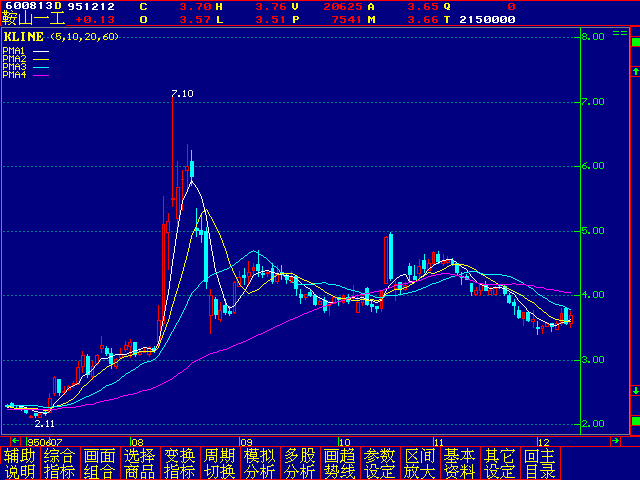Click the 7.10 peak price label
This screenshot has width=640, height=480.
coord(181,93)
